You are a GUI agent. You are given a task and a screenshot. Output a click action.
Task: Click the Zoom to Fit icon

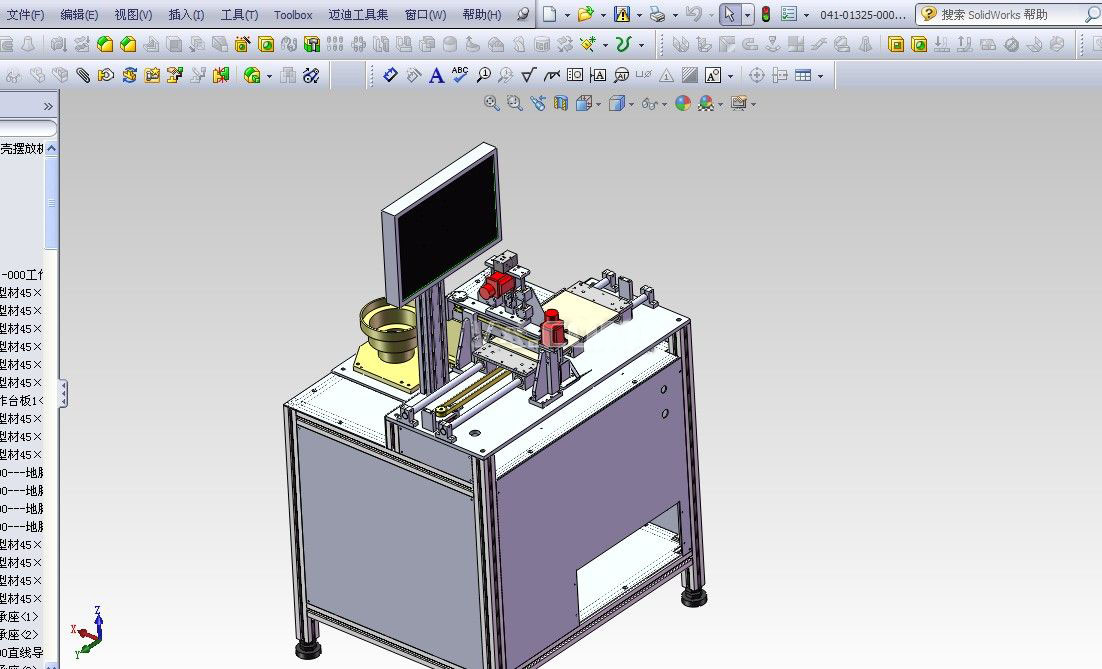point(492,104)
